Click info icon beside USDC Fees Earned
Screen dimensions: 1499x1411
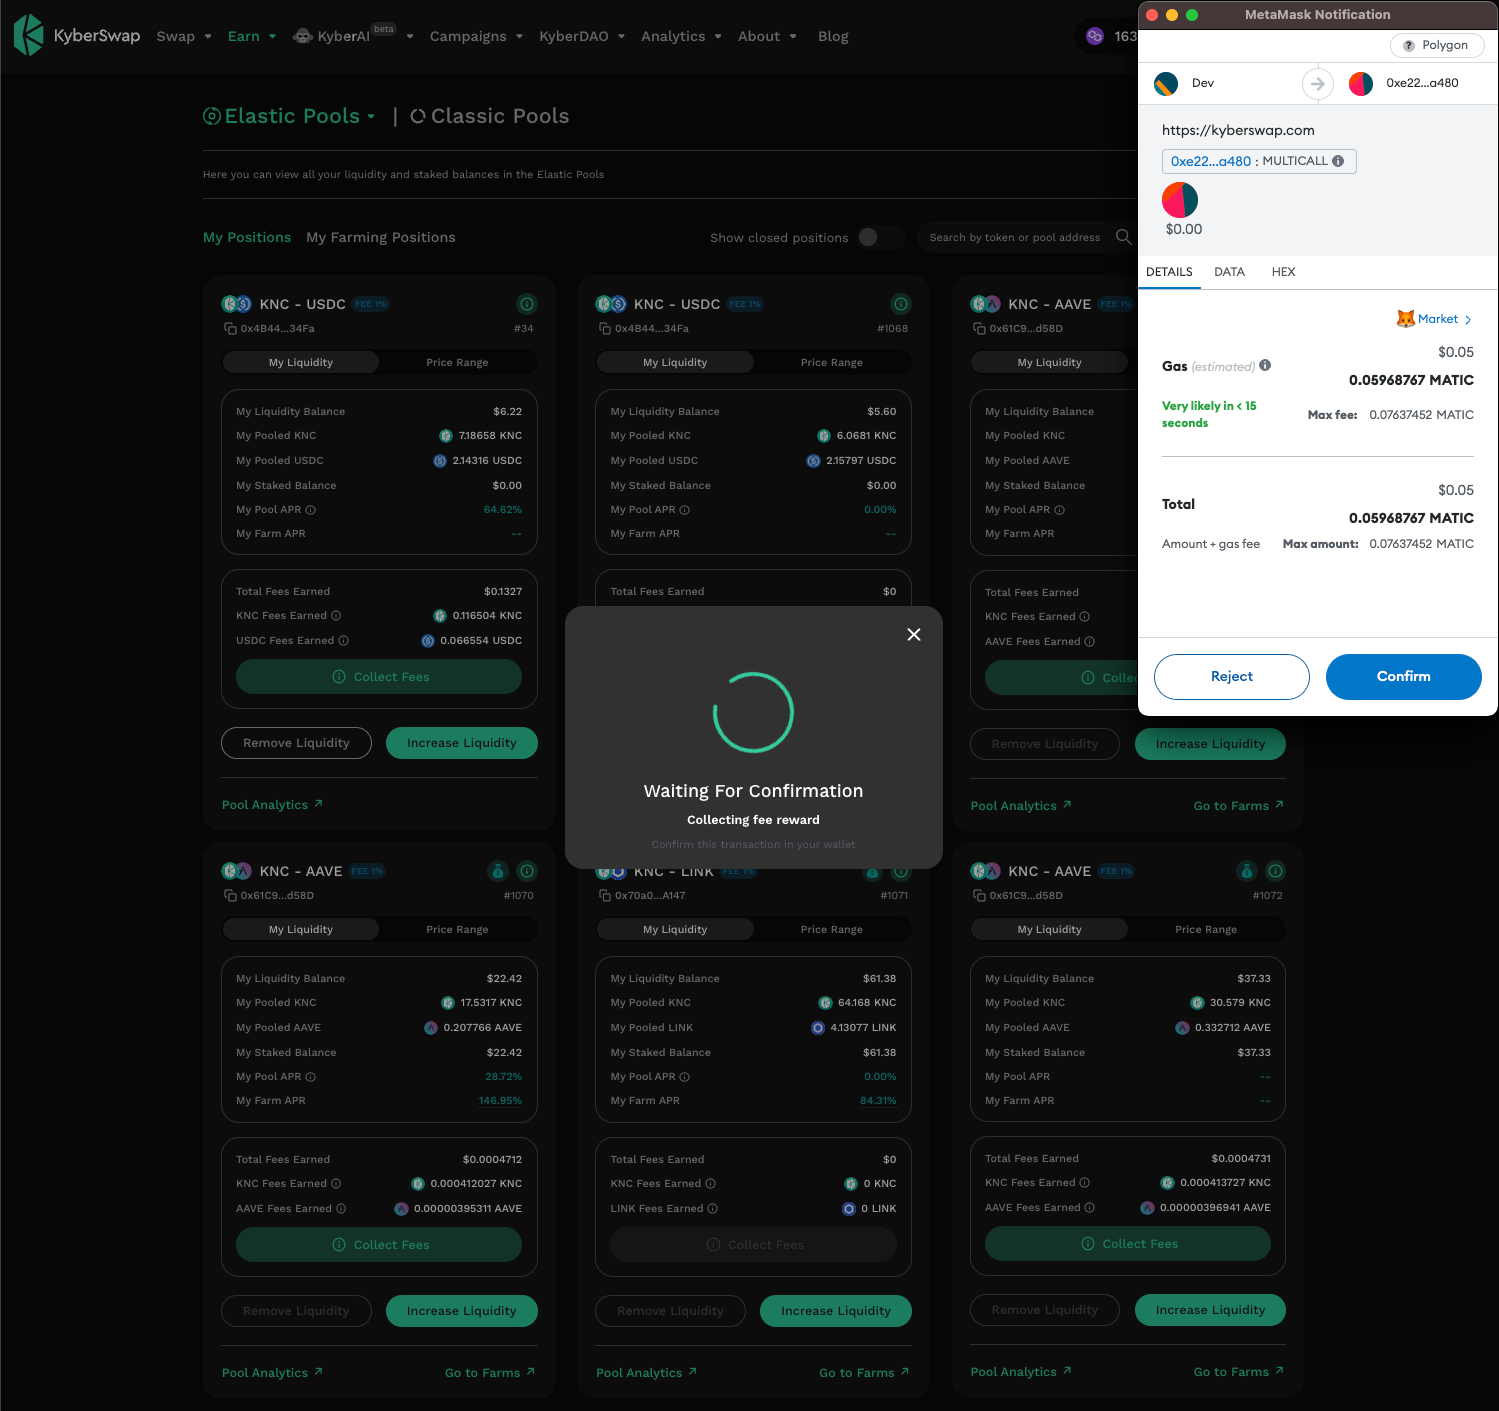(343, 641)
